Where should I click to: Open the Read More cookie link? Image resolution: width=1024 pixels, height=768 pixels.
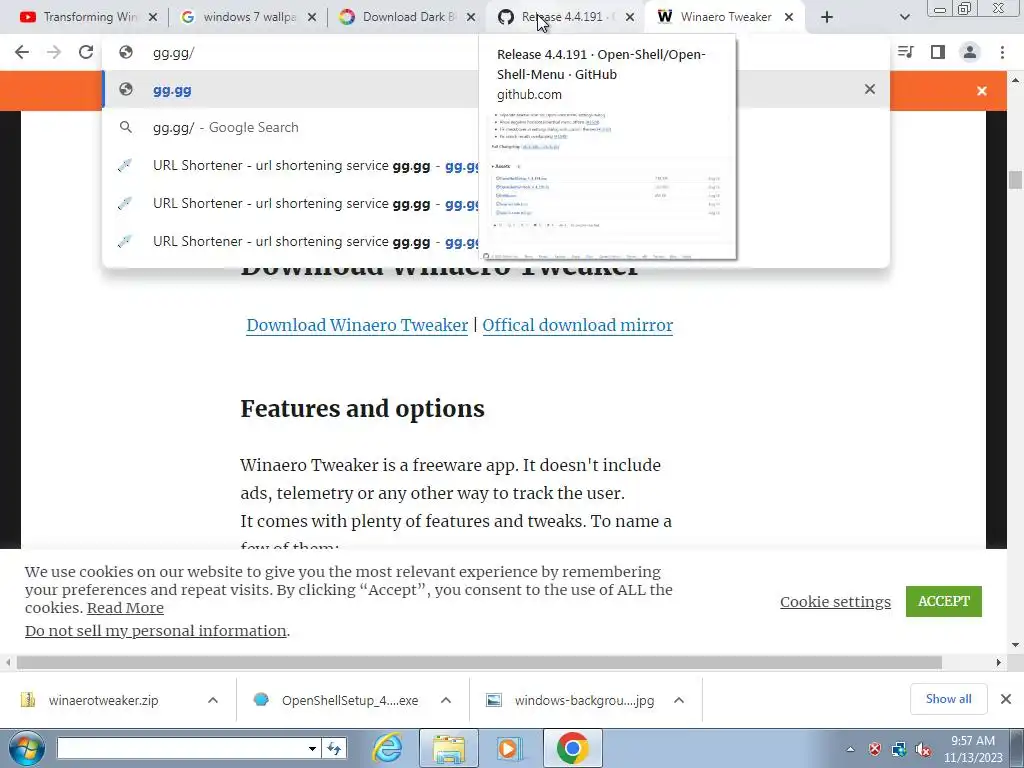coord(125,608)
